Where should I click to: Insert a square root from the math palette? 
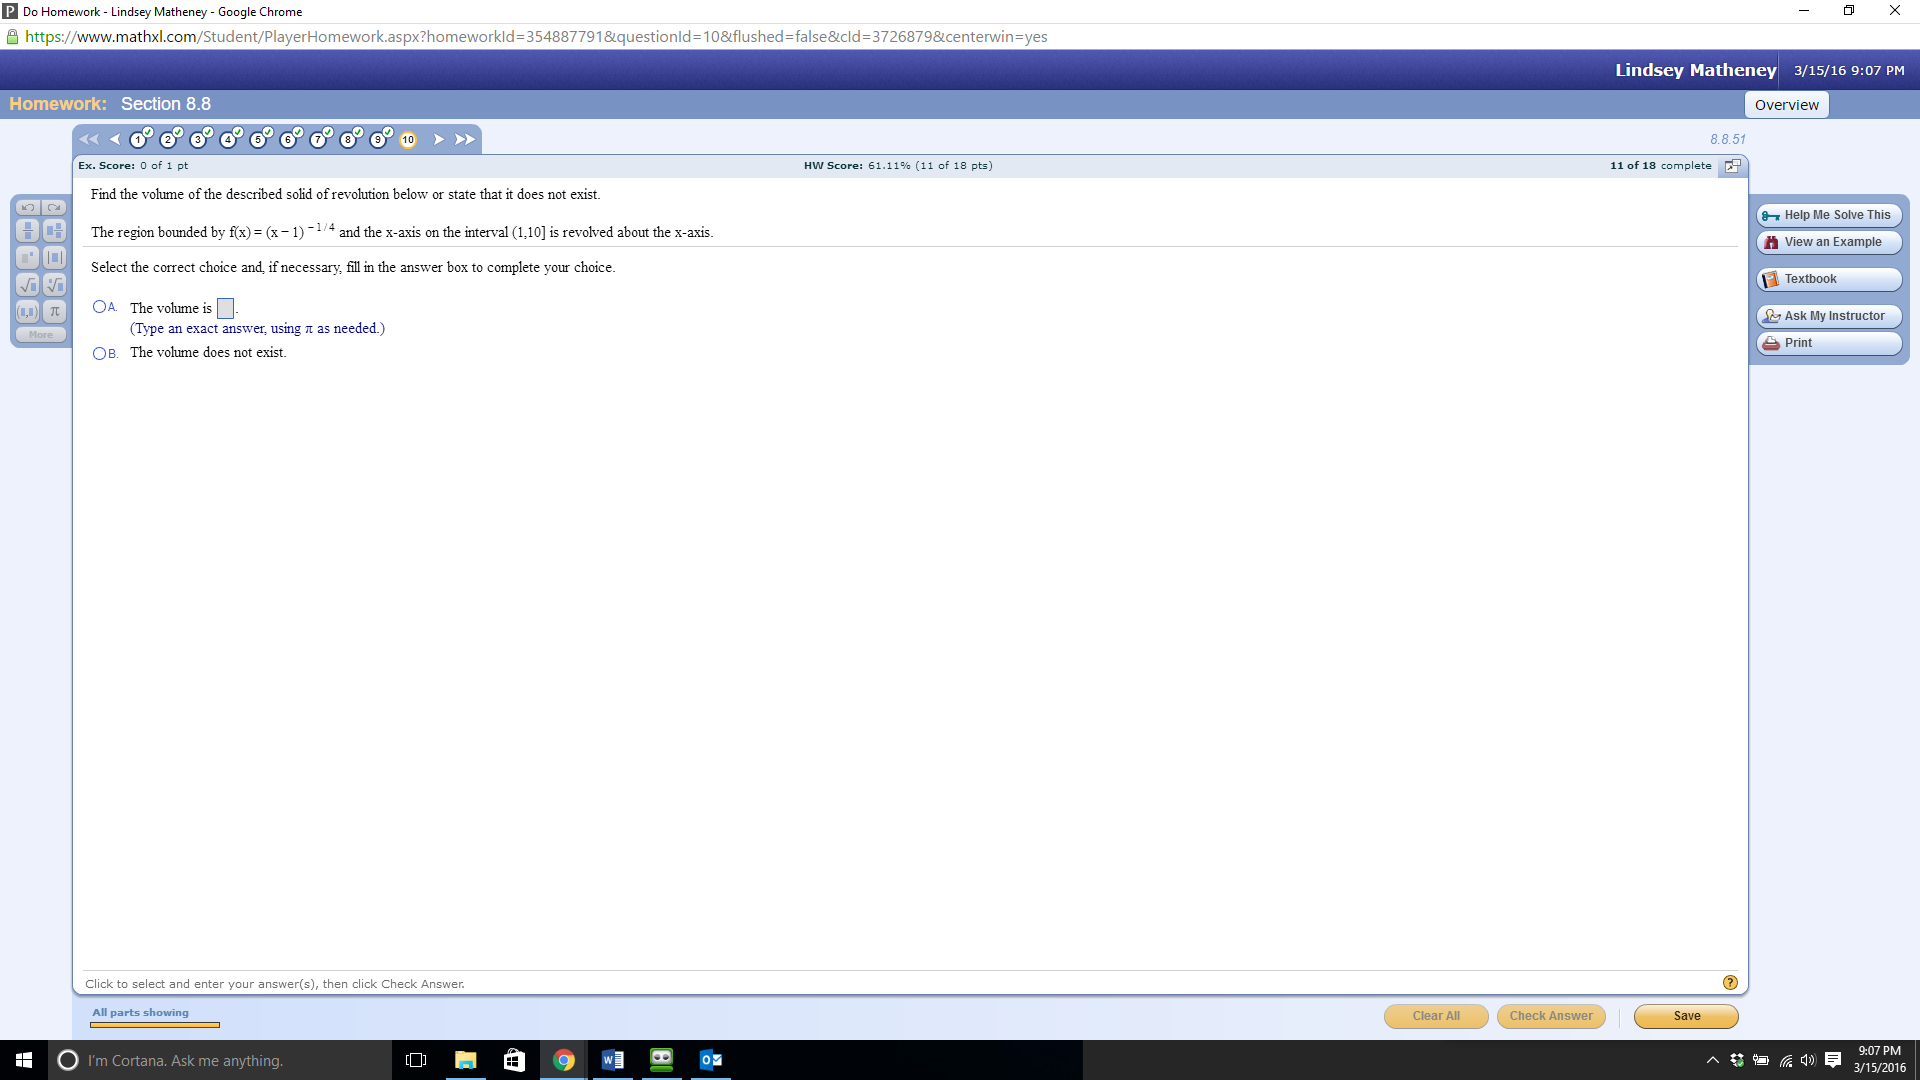point(26,285)
